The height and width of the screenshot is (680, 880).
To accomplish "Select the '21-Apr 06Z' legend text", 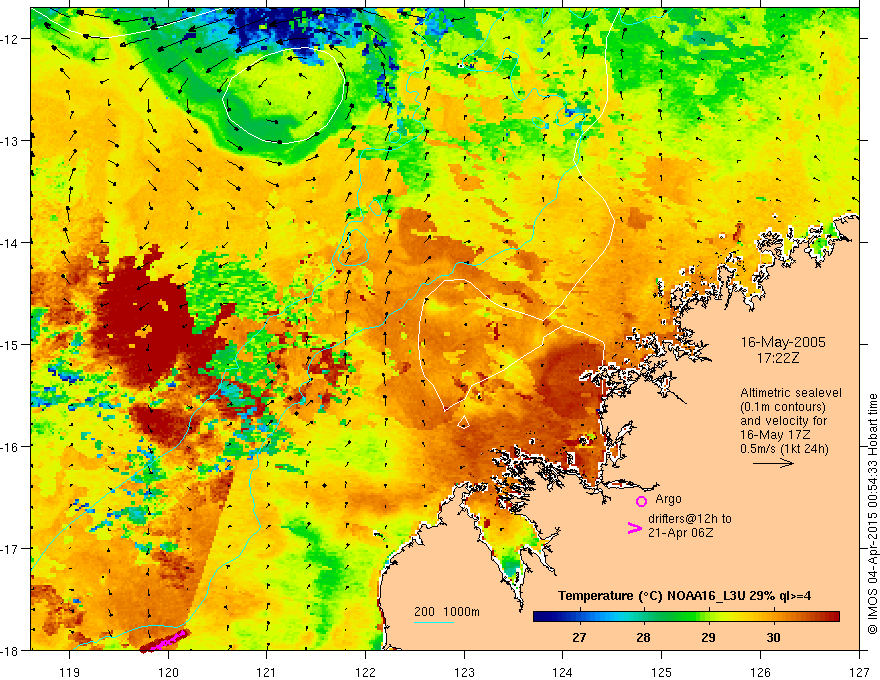I will (680, 533).
